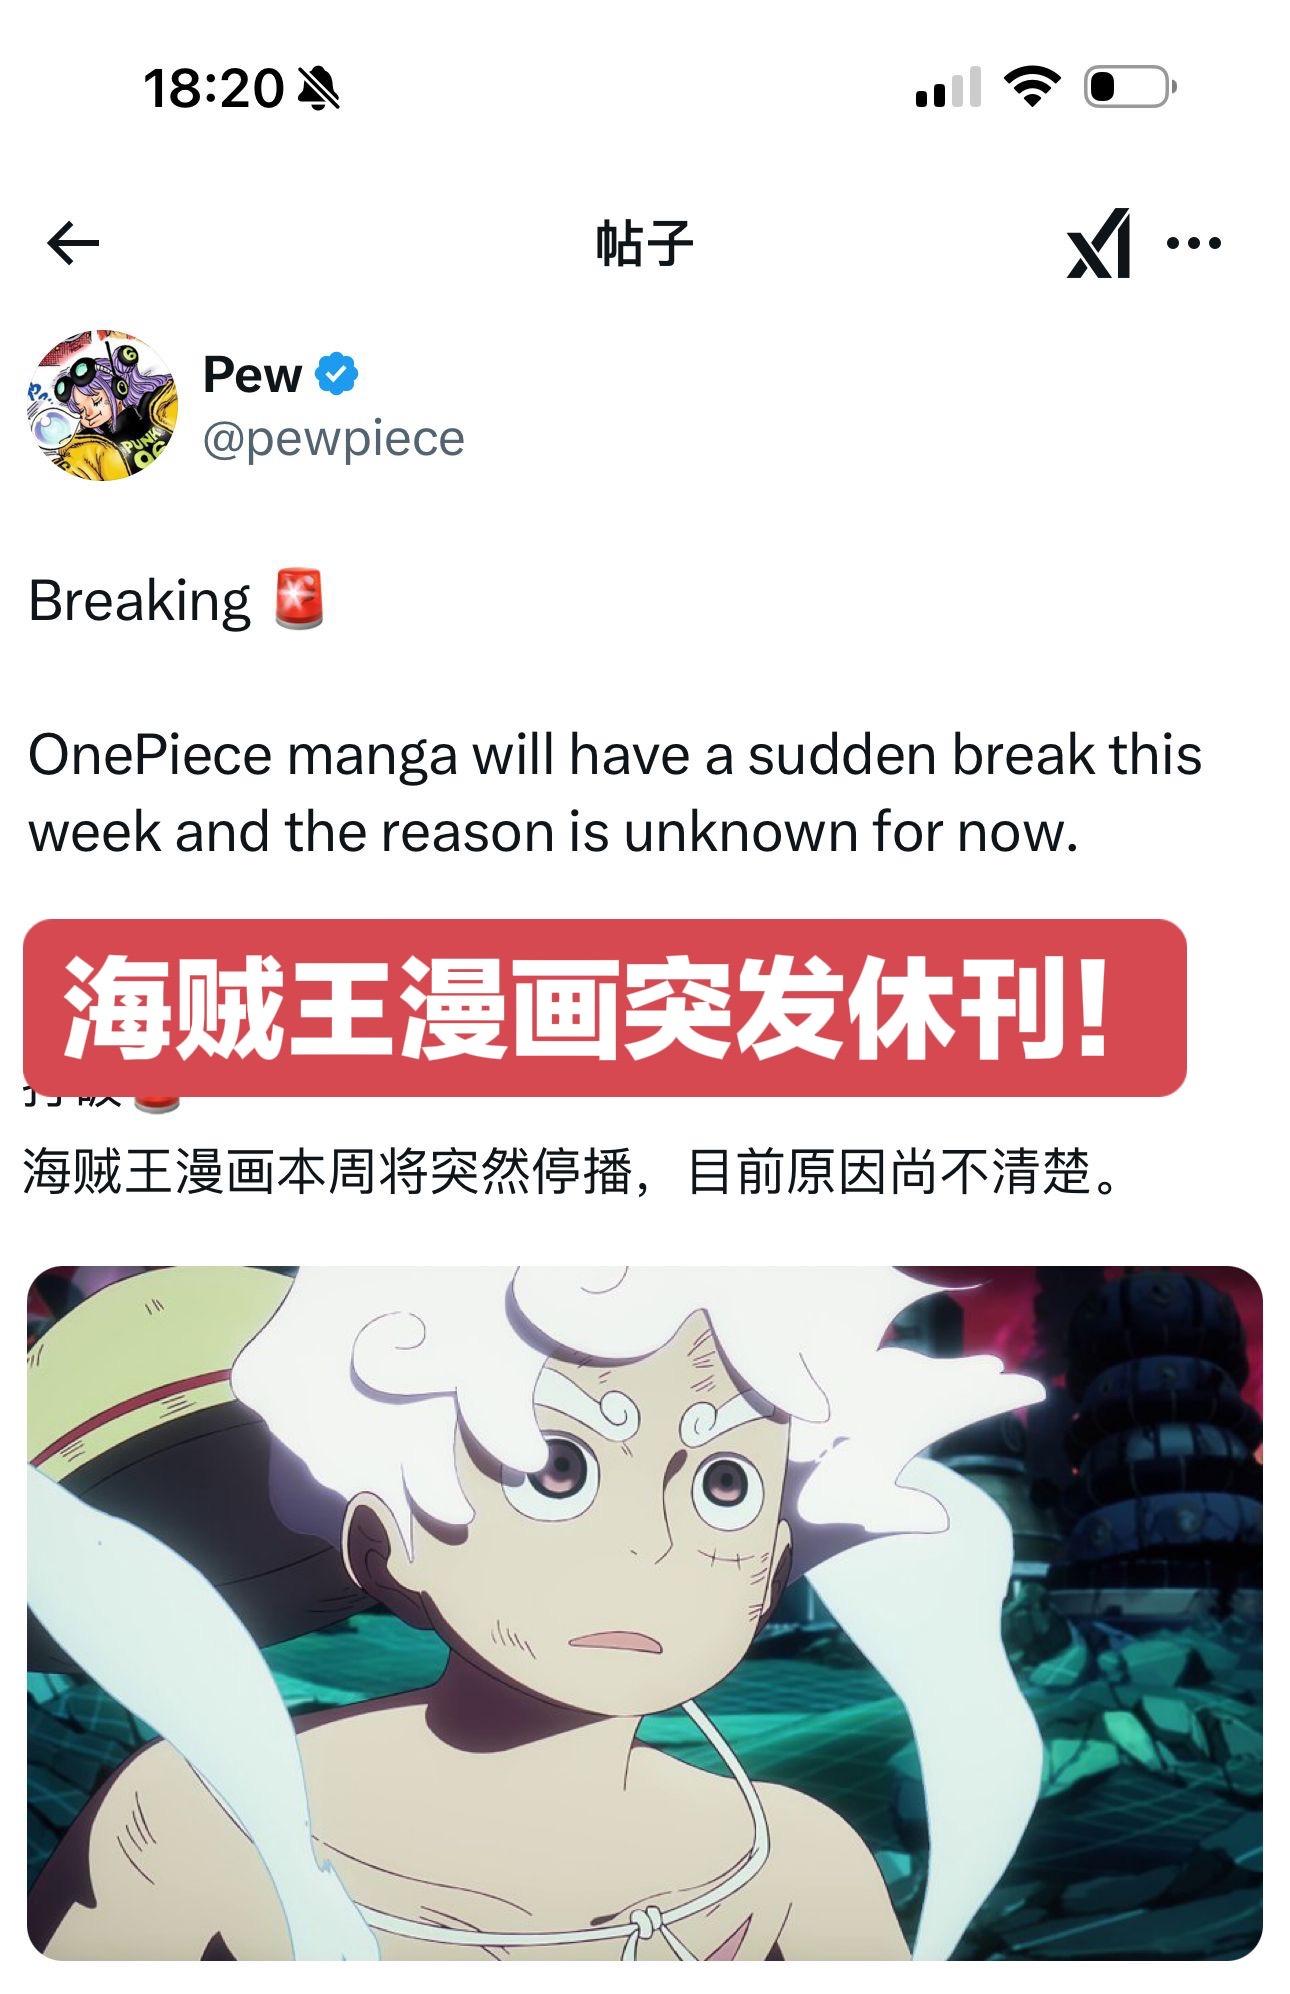Tap the Chinese translation text line

tap(572, 1171)
